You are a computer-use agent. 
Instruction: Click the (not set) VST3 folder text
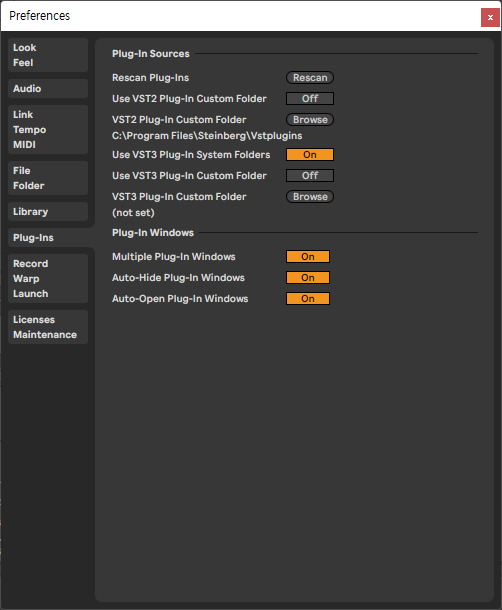click(x=133, y=213)
